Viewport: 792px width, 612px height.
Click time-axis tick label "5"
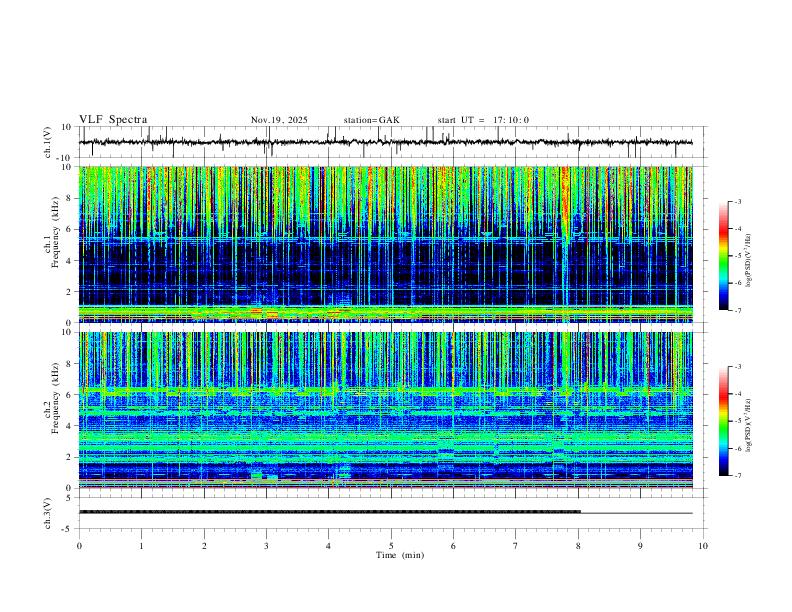point(391,546)
